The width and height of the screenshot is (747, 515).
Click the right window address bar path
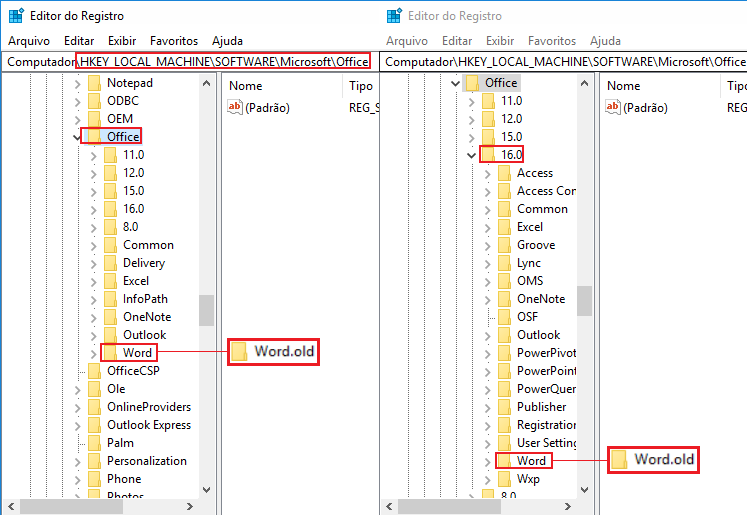[x=565, y=62]
